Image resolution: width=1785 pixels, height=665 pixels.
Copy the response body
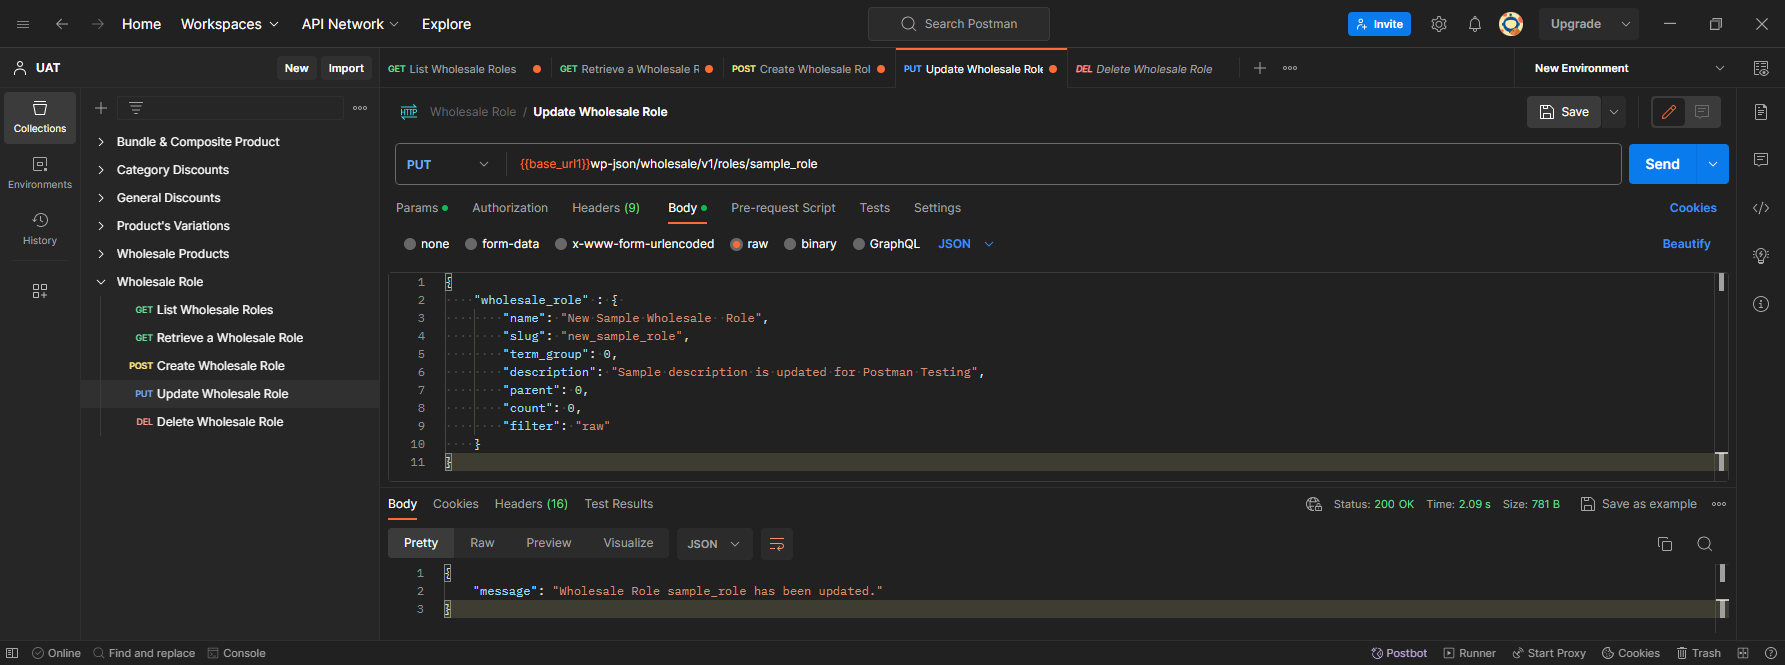pyautogui.click(x=1665, y=544)
